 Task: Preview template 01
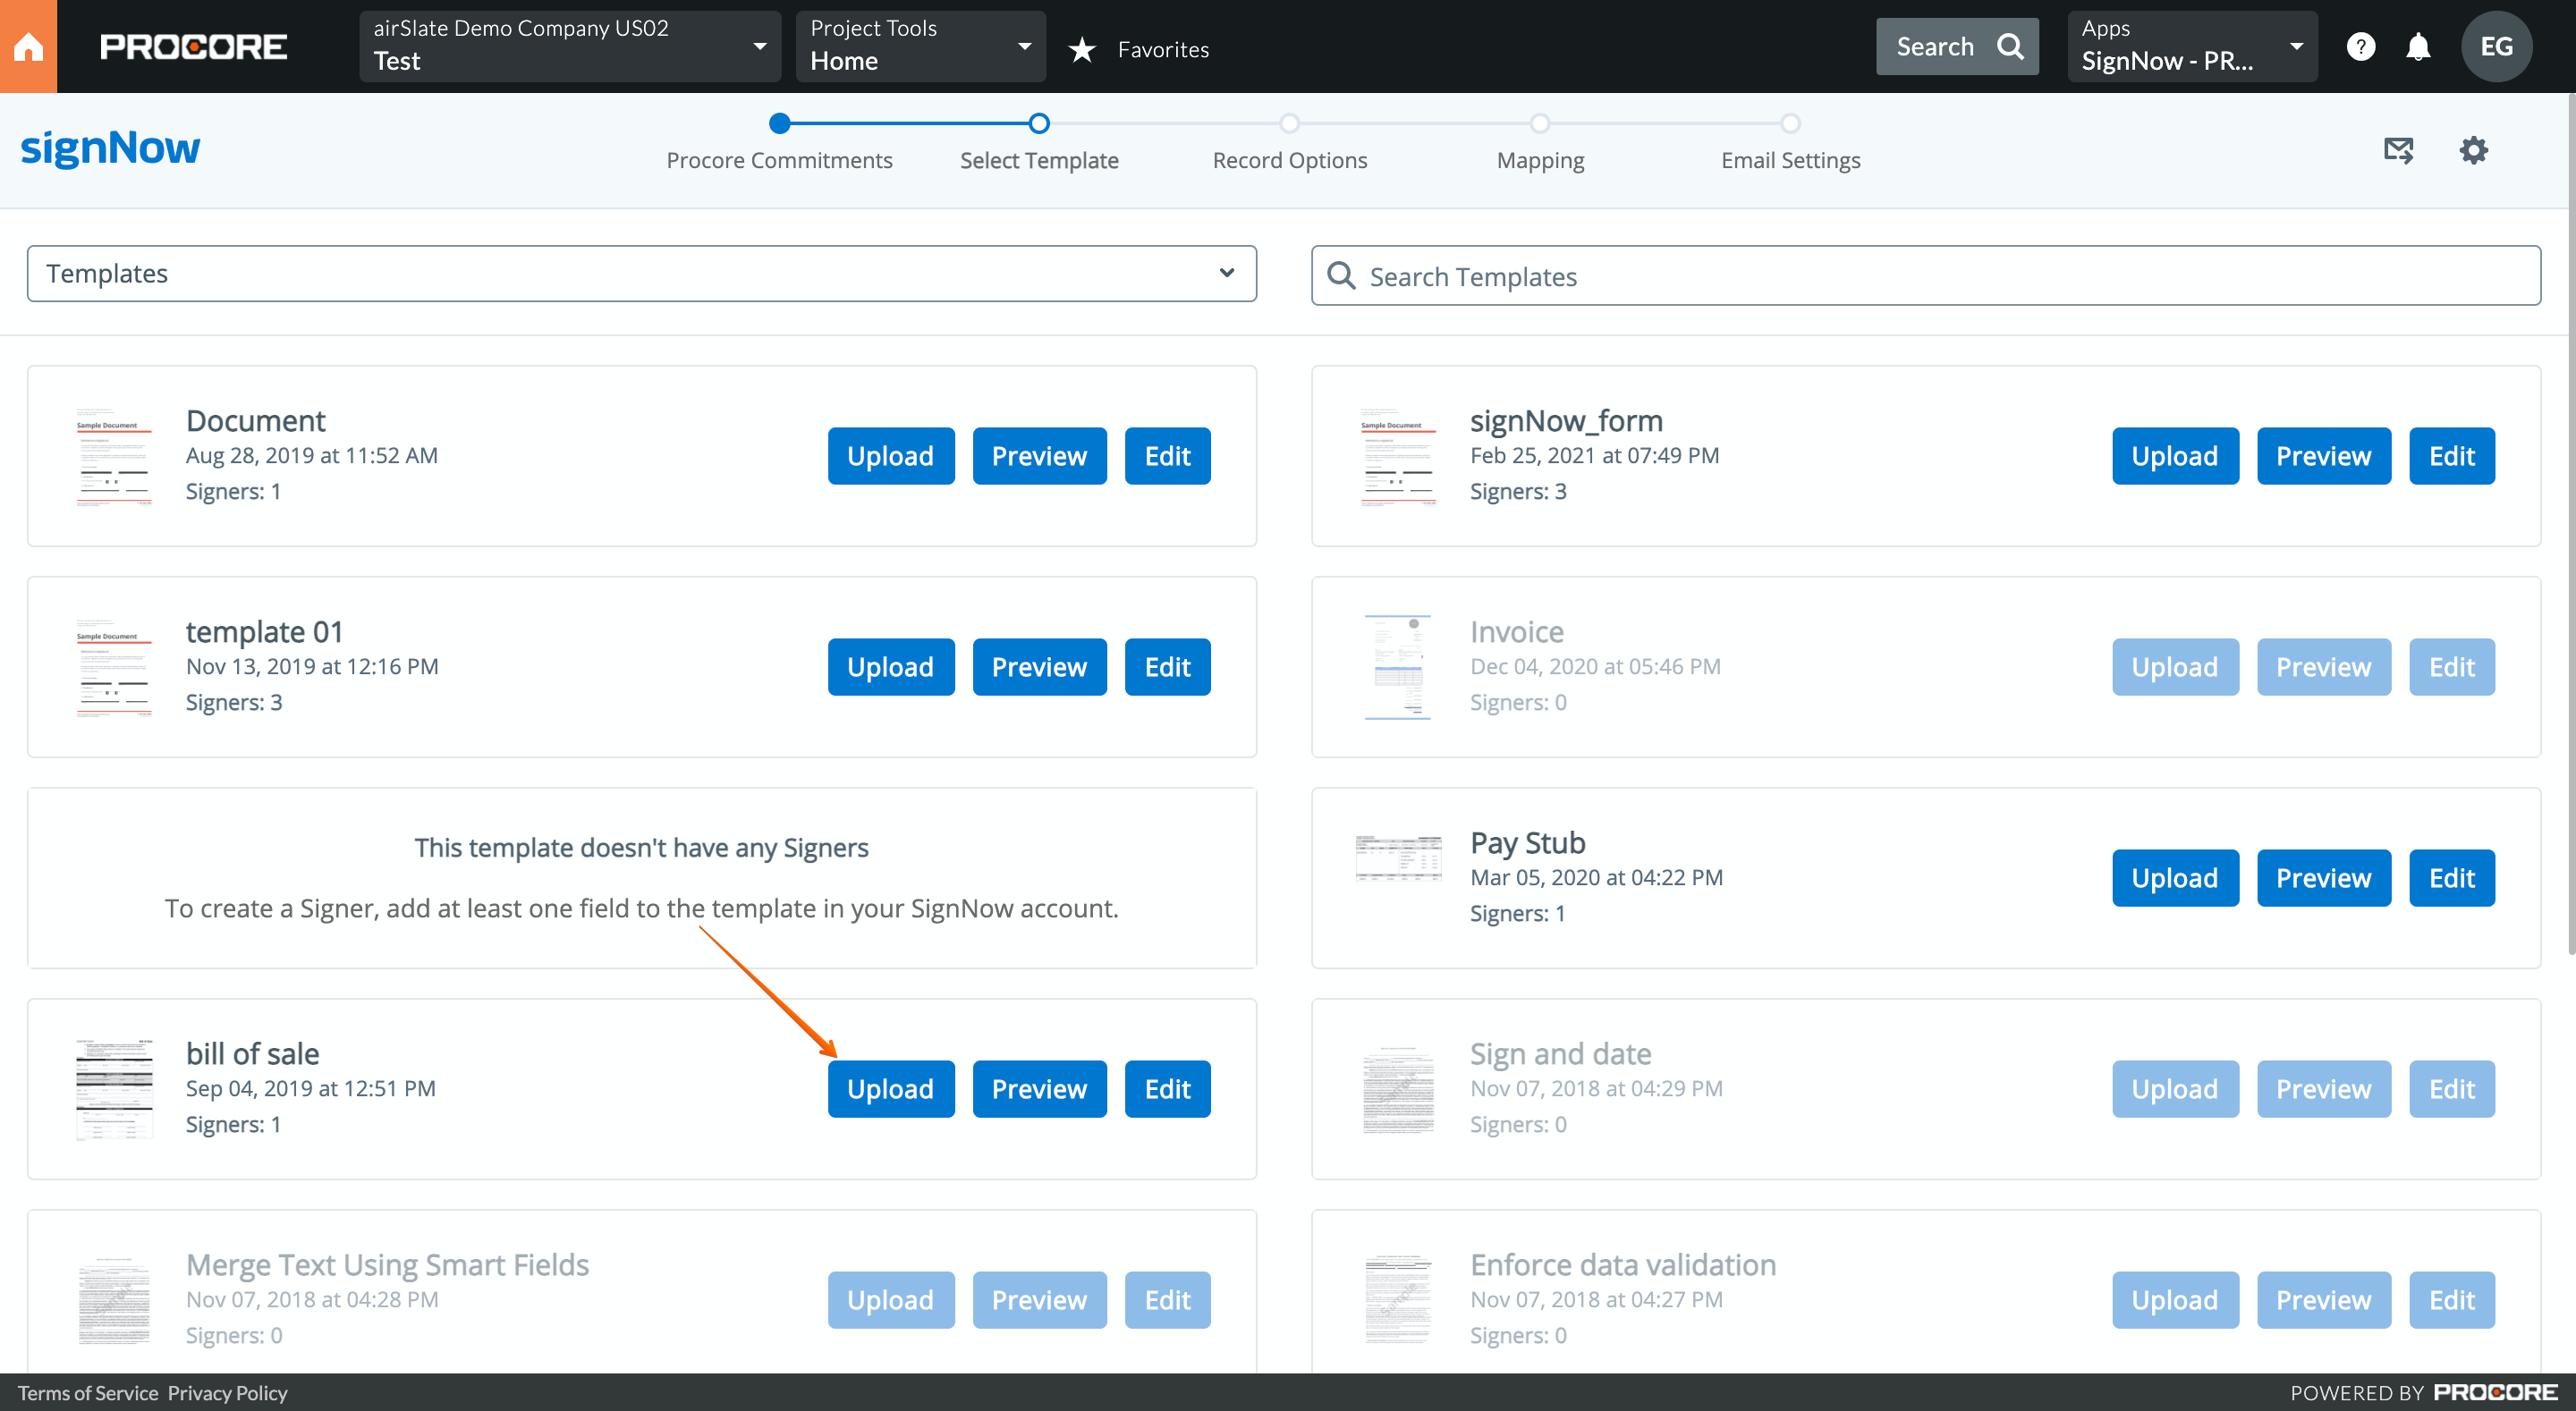[x=1039, y=667]
